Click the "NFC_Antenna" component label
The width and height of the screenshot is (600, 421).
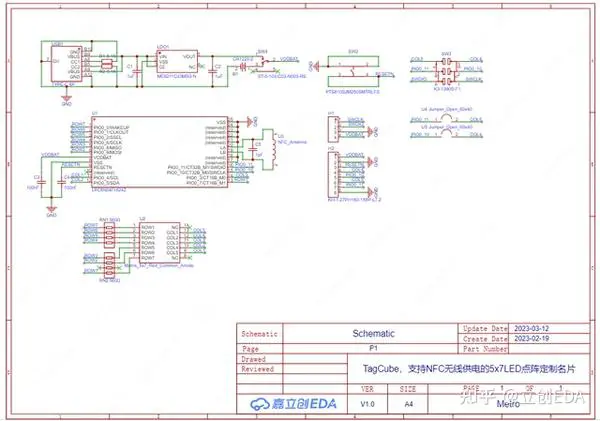(292, 142)
